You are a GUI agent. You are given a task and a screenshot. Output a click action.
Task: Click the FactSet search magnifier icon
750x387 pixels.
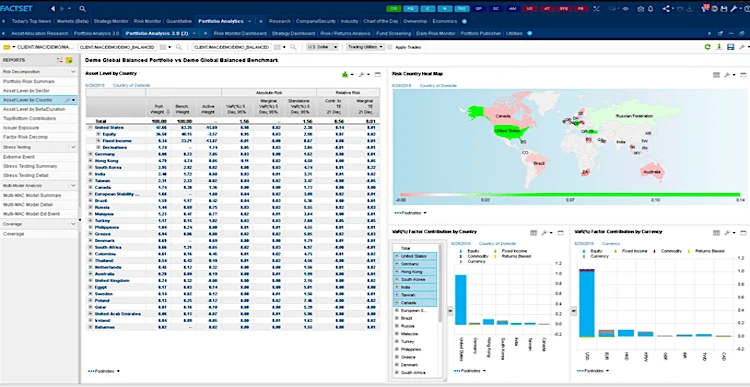[x=82, y=9]
